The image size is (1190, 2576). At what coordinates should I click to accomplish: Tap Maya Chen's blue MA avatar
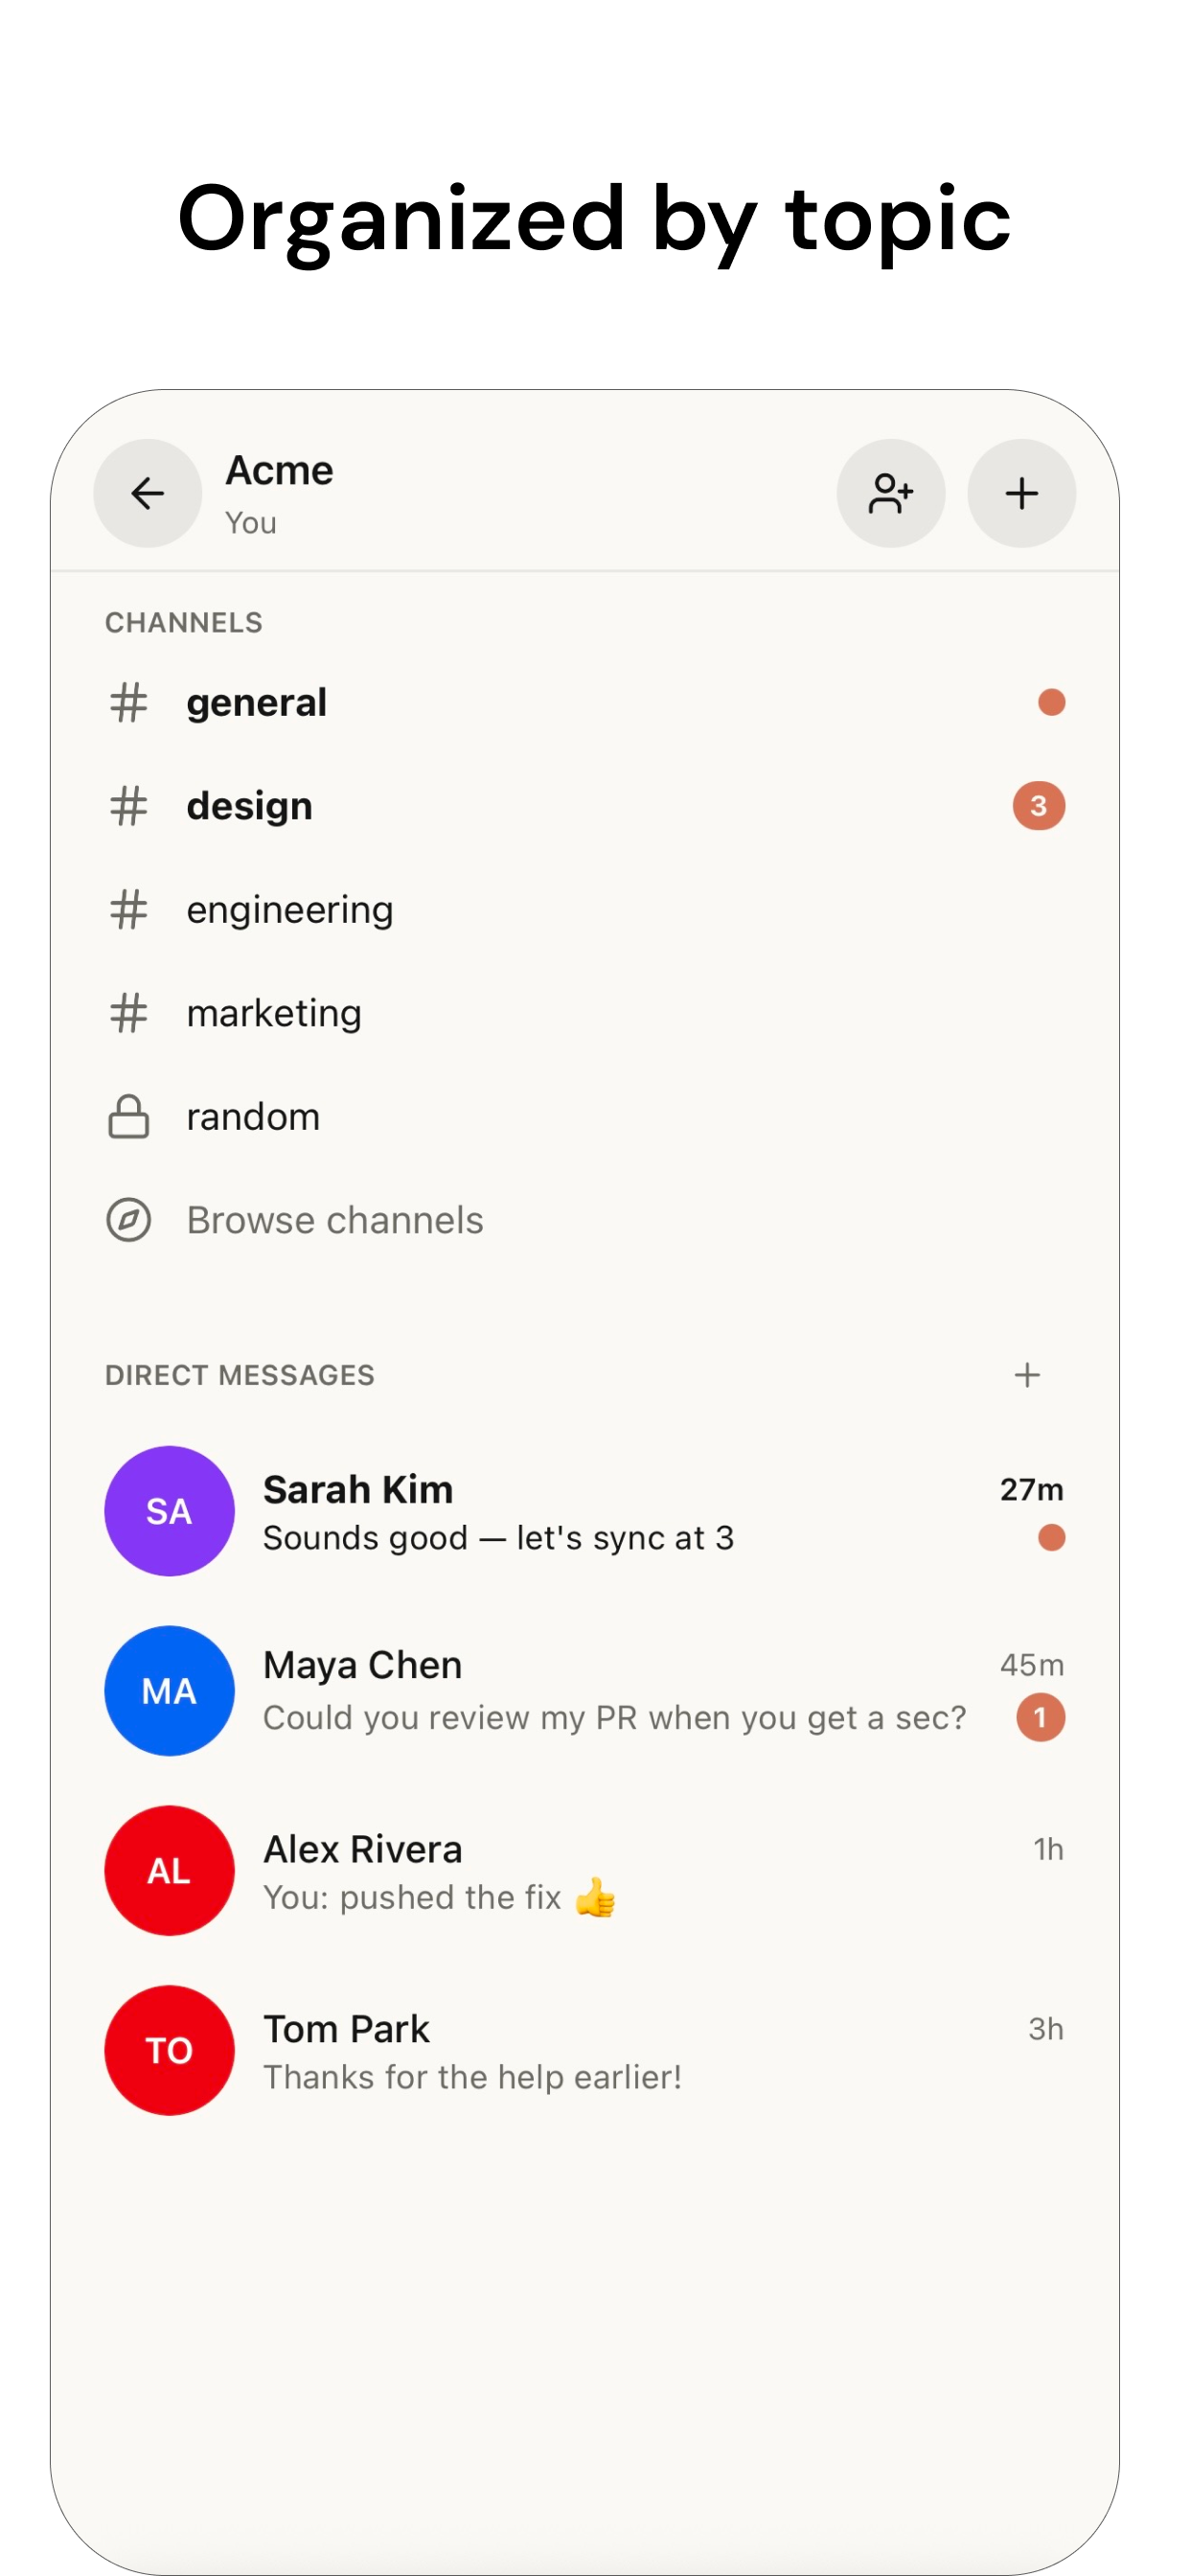click(x=169, y=1691)
